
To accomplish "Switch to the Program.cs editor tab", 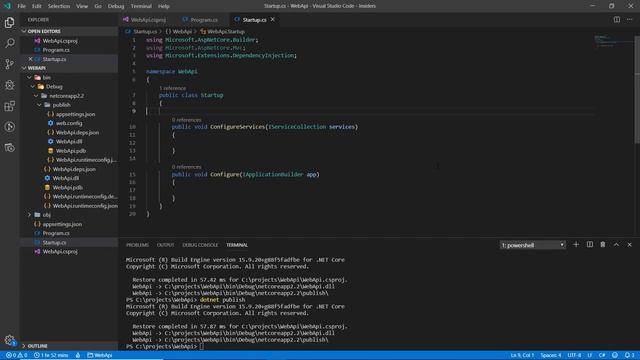I will (x=204, y=20).
